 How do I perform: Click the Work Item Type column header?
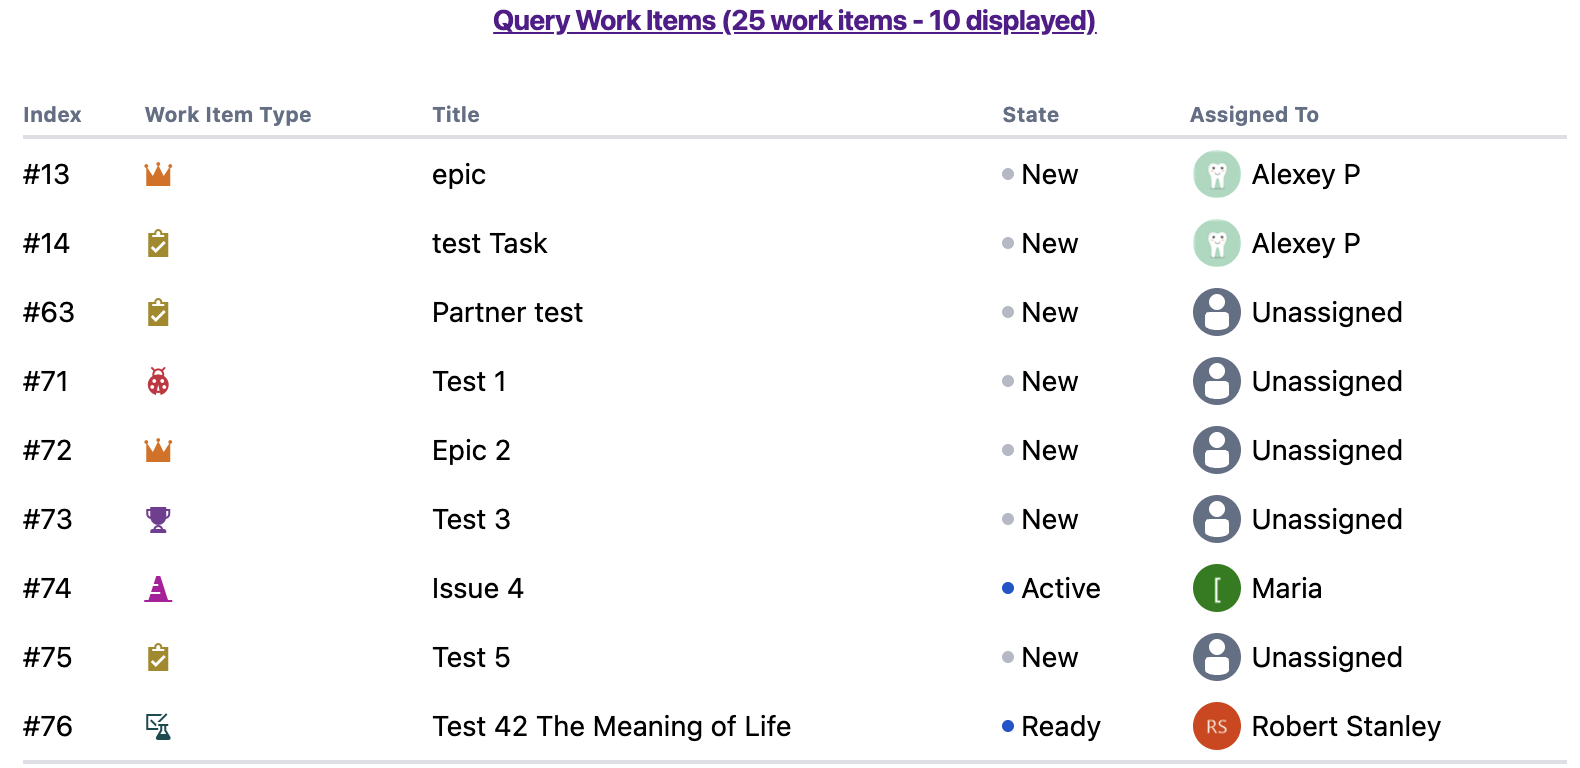coord(228,115)
